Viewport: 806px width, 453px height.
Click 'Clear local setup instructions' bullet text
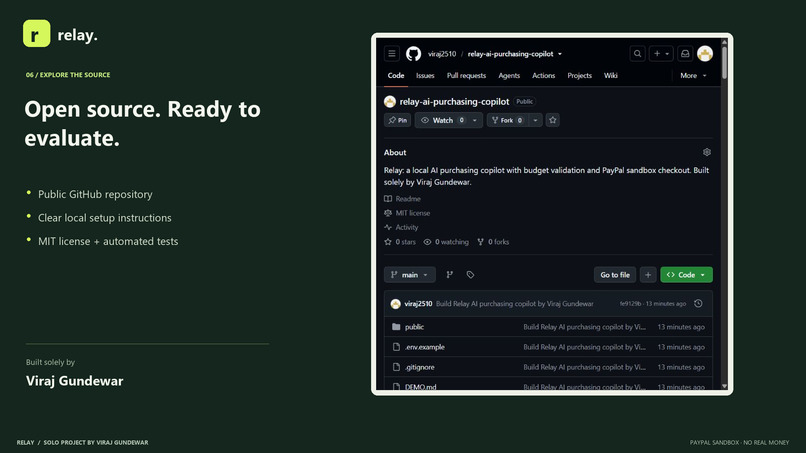coord(105,218)
